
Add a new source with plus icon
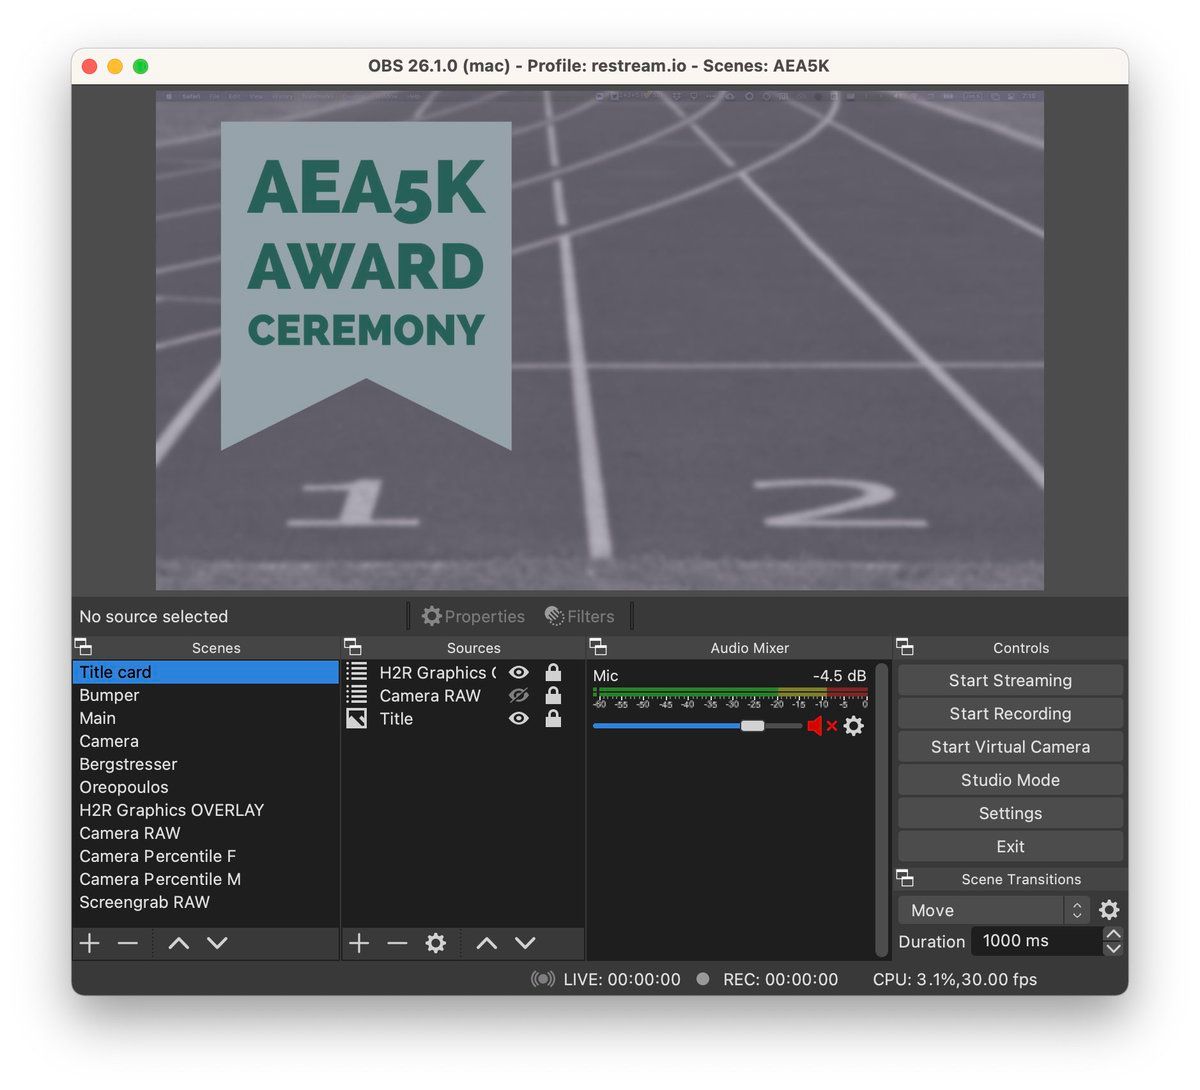[359, 943]
